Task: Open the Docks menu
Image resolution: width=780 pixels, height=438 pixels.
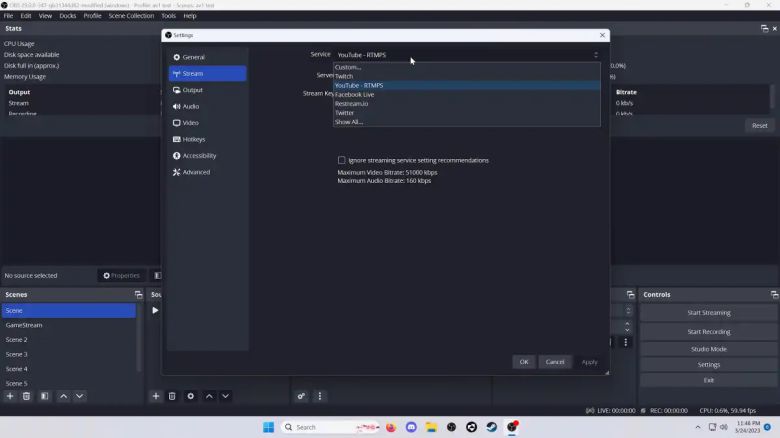Action: [x=68, y=16]
